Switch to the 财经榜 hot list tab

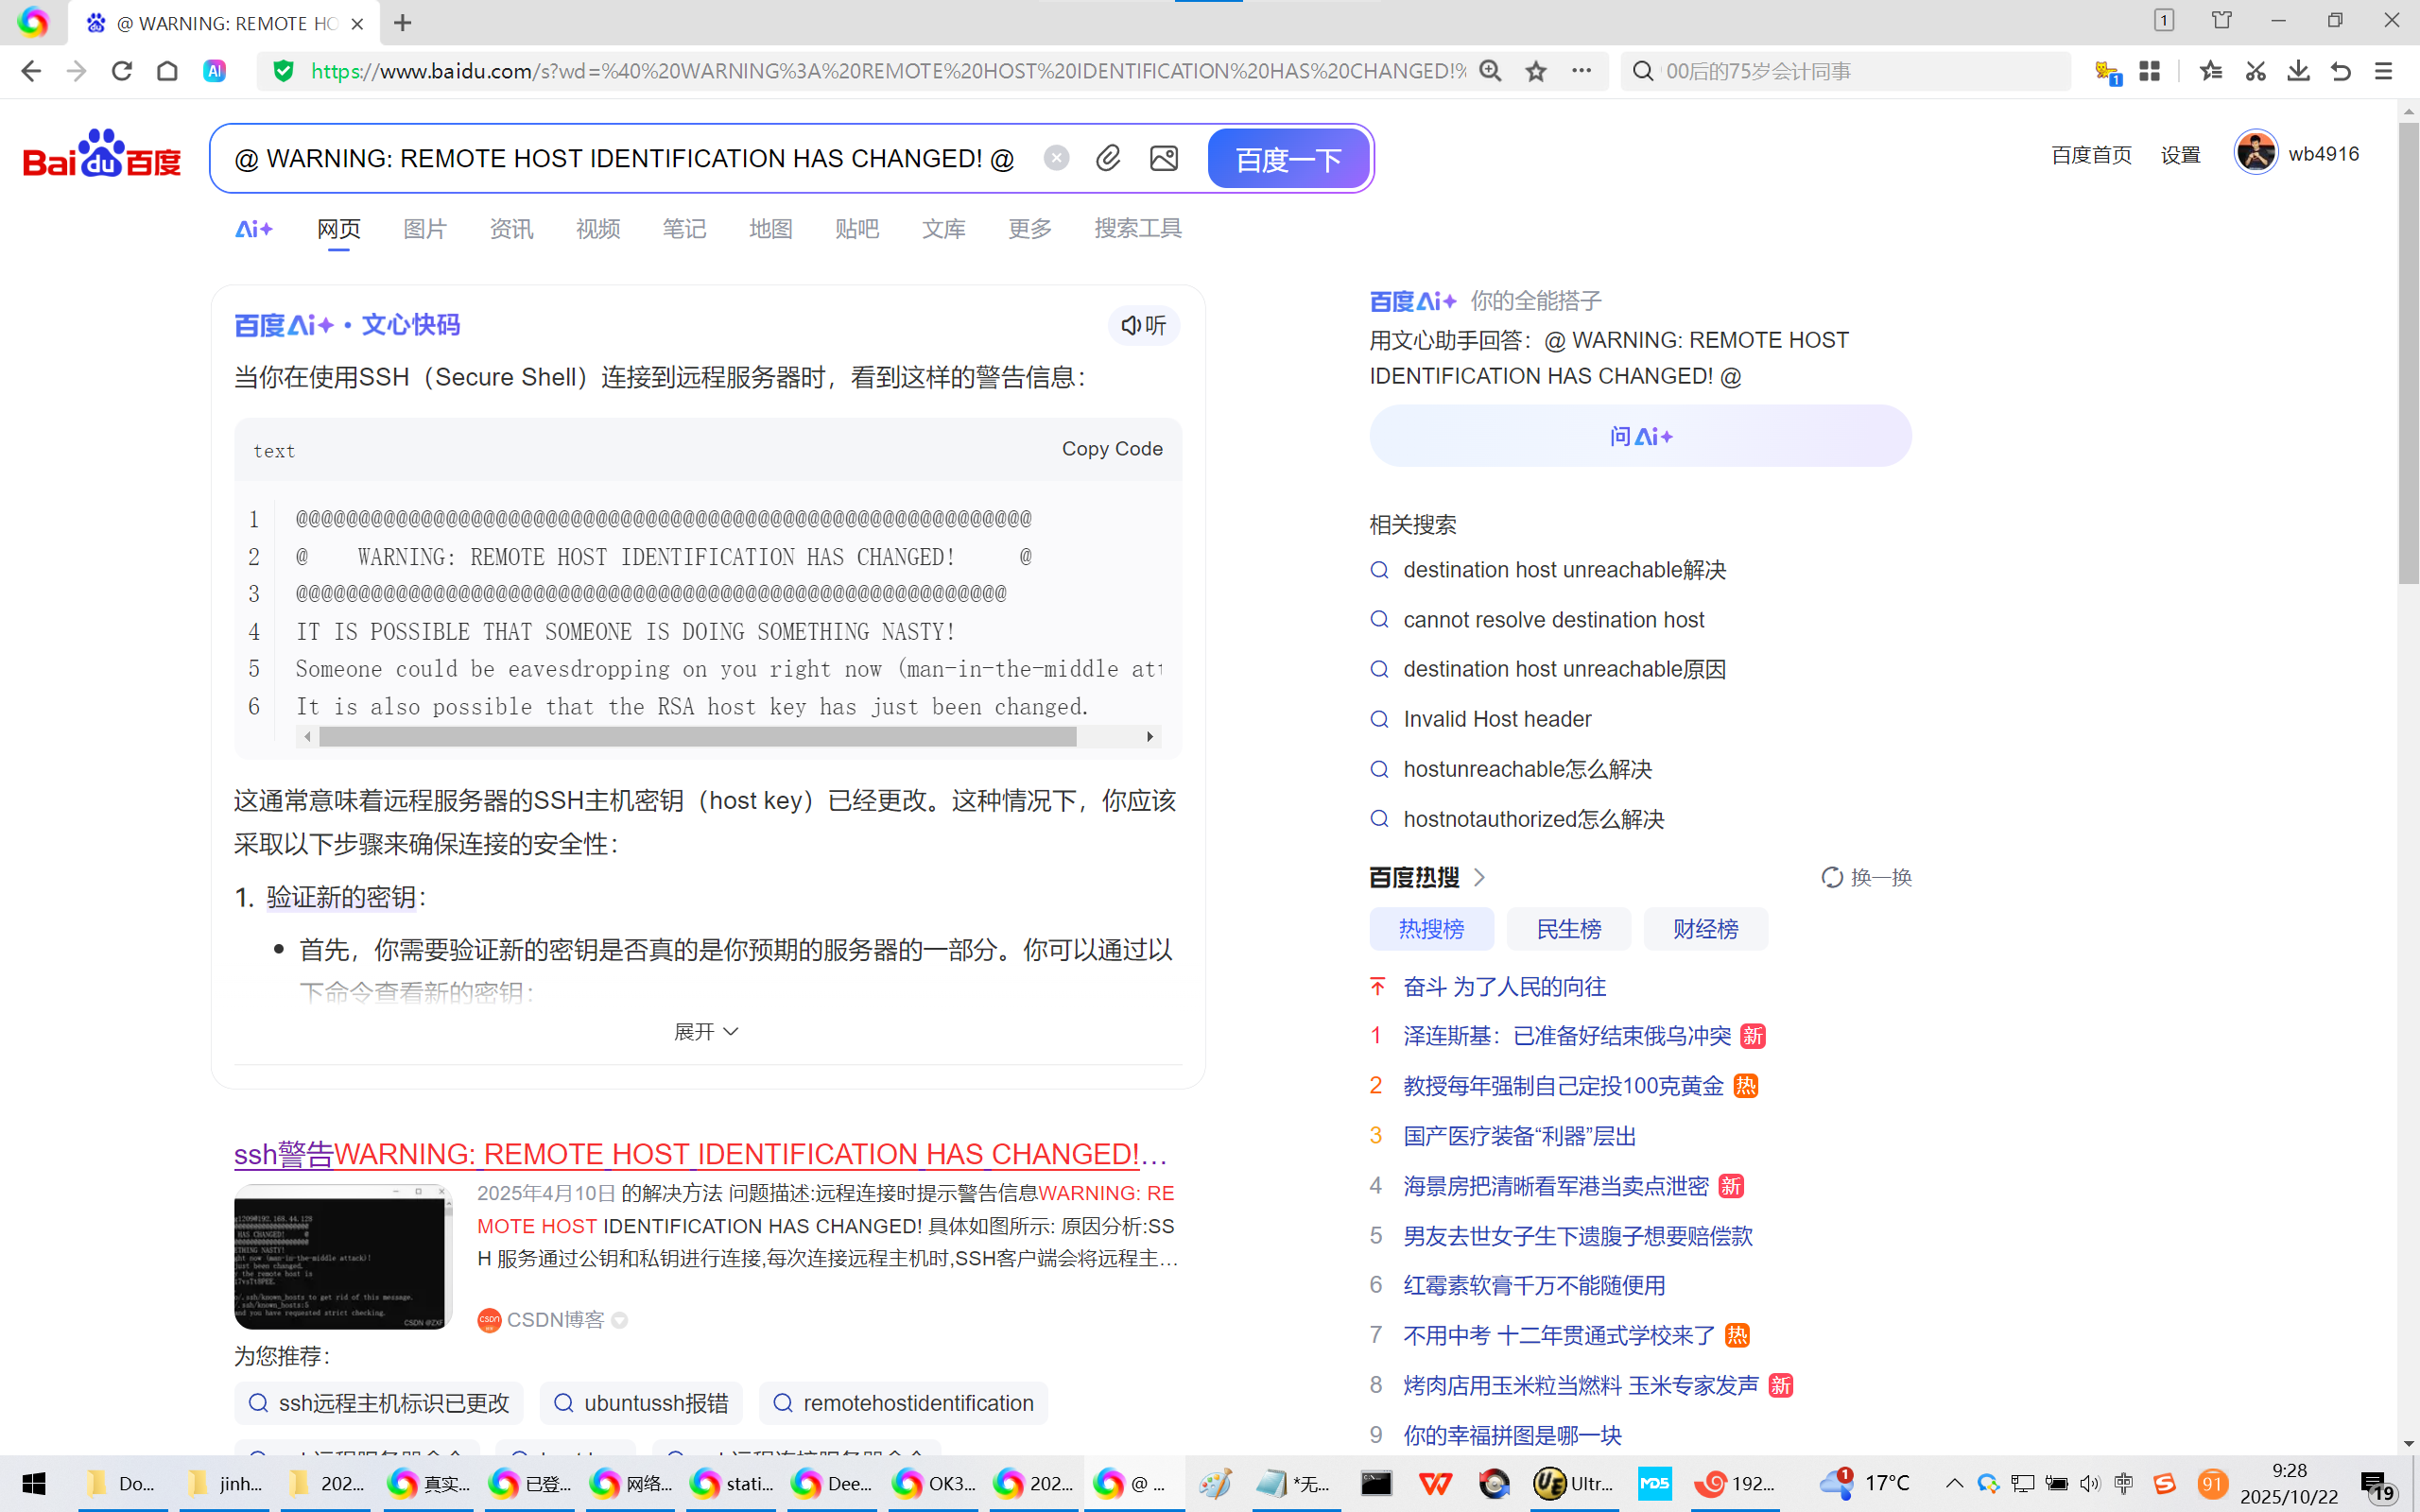1705,928
